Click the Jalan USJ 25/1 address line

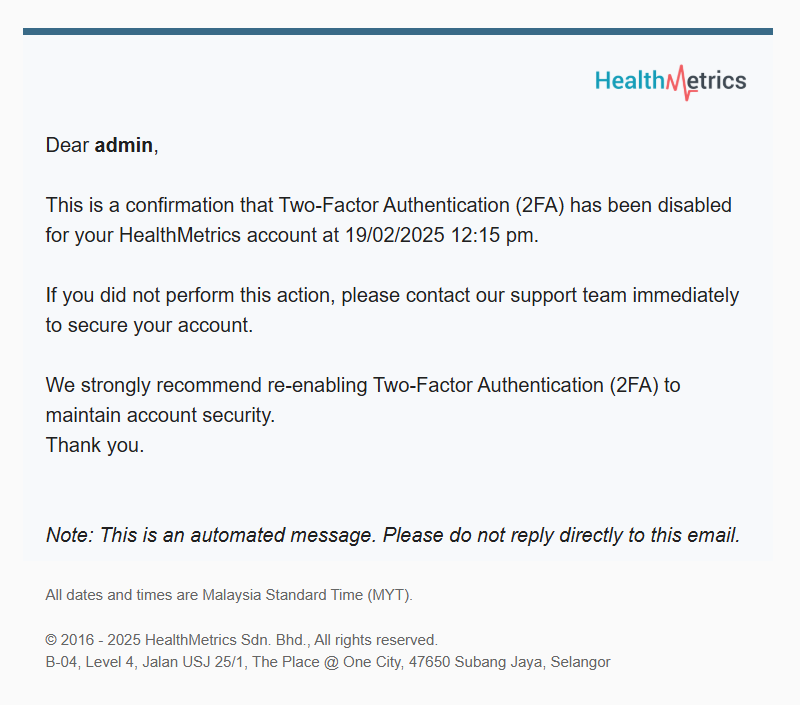click(x=327, y=662)
